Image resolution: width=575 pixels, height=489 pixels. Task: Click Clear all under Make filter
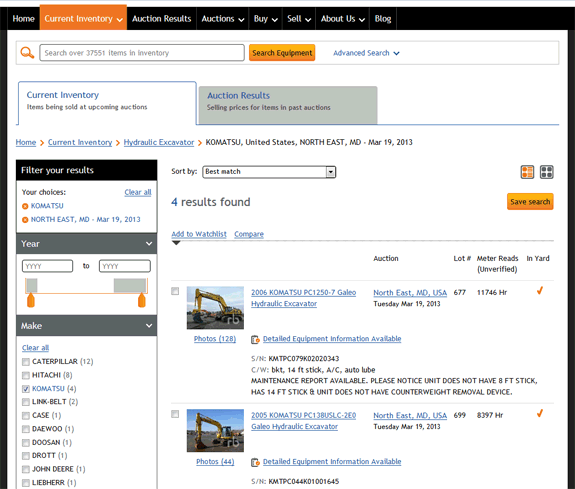pyautogui.click(x=36, y=348)
